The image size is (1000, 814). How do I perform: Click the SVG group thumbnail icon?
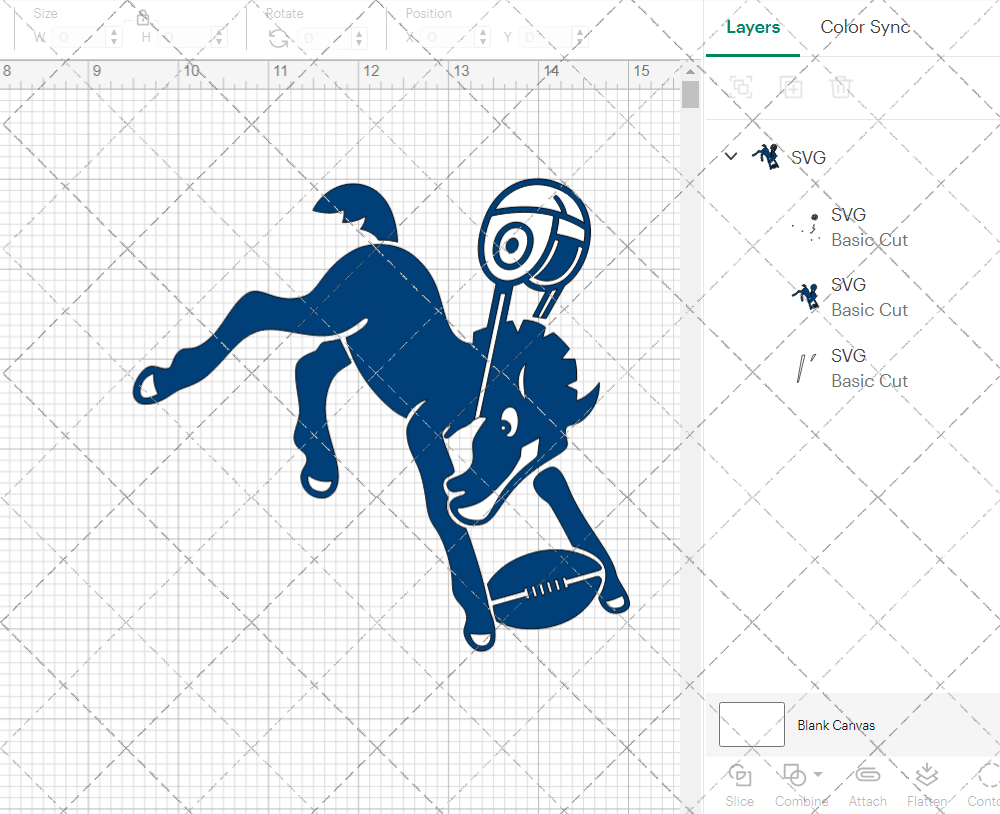pos(765,156)
